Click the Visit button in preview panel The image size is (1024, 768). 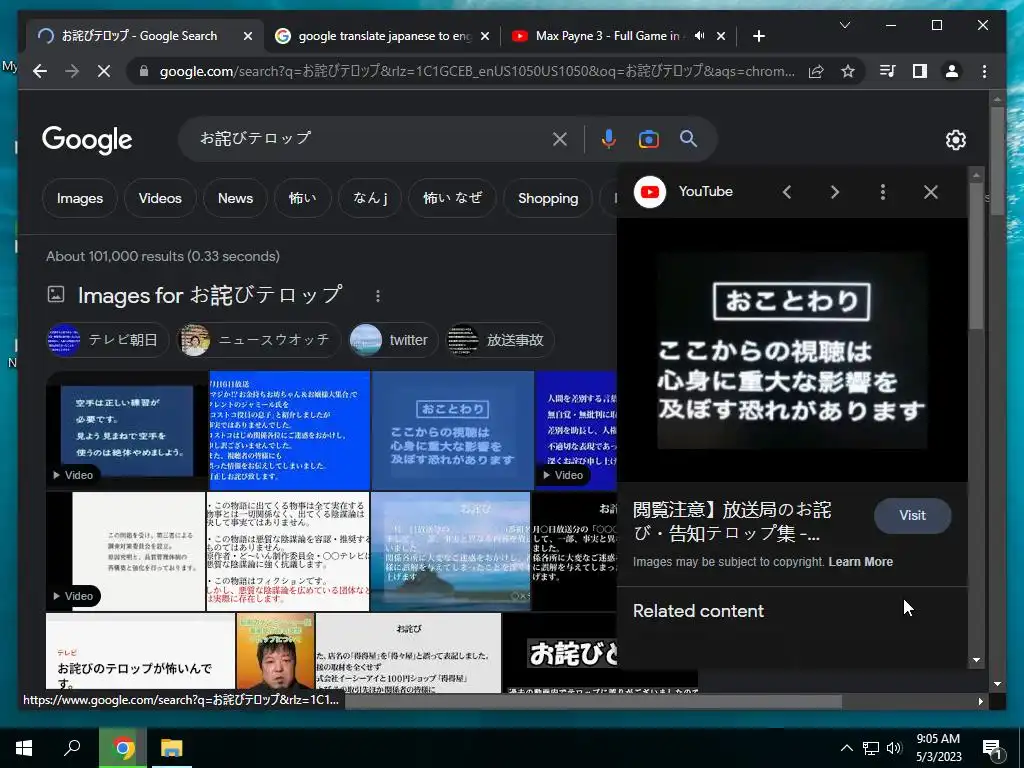click(x=912, y=515)
